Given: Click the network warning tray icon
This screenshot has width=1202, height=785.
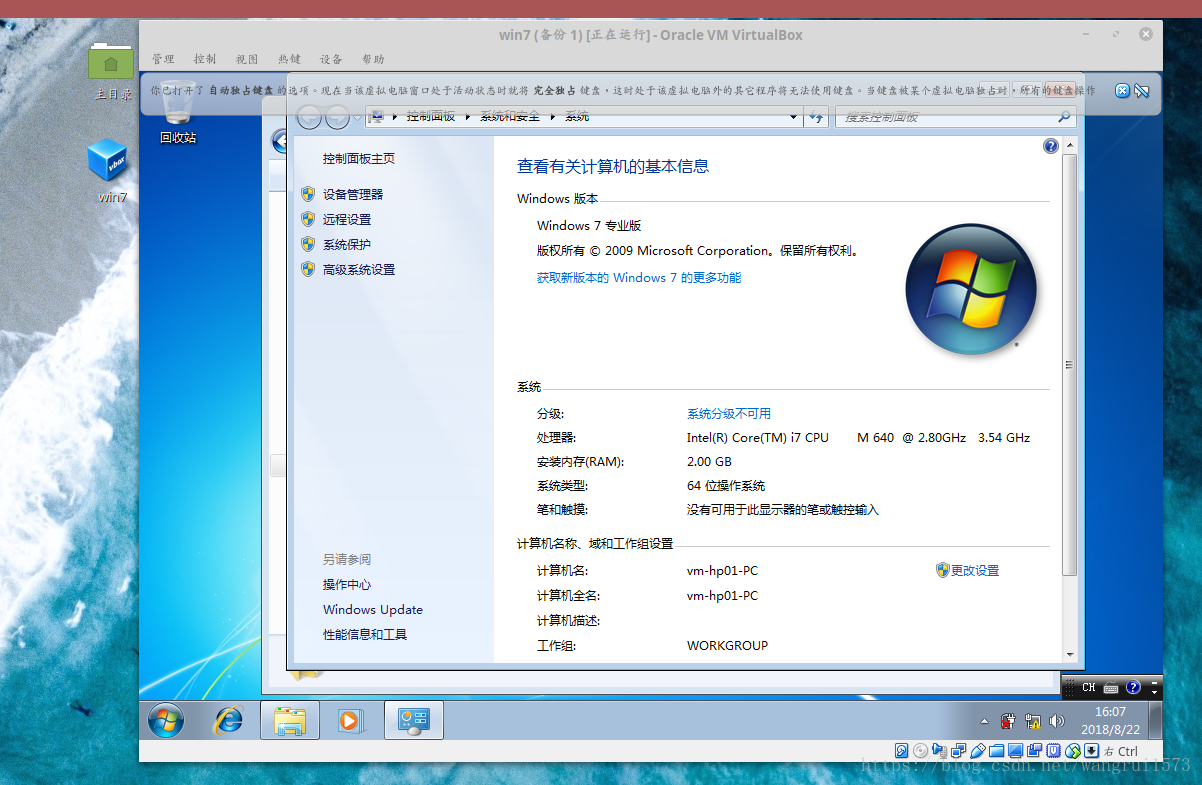Looking at the screenshot, I should 1032,720.
